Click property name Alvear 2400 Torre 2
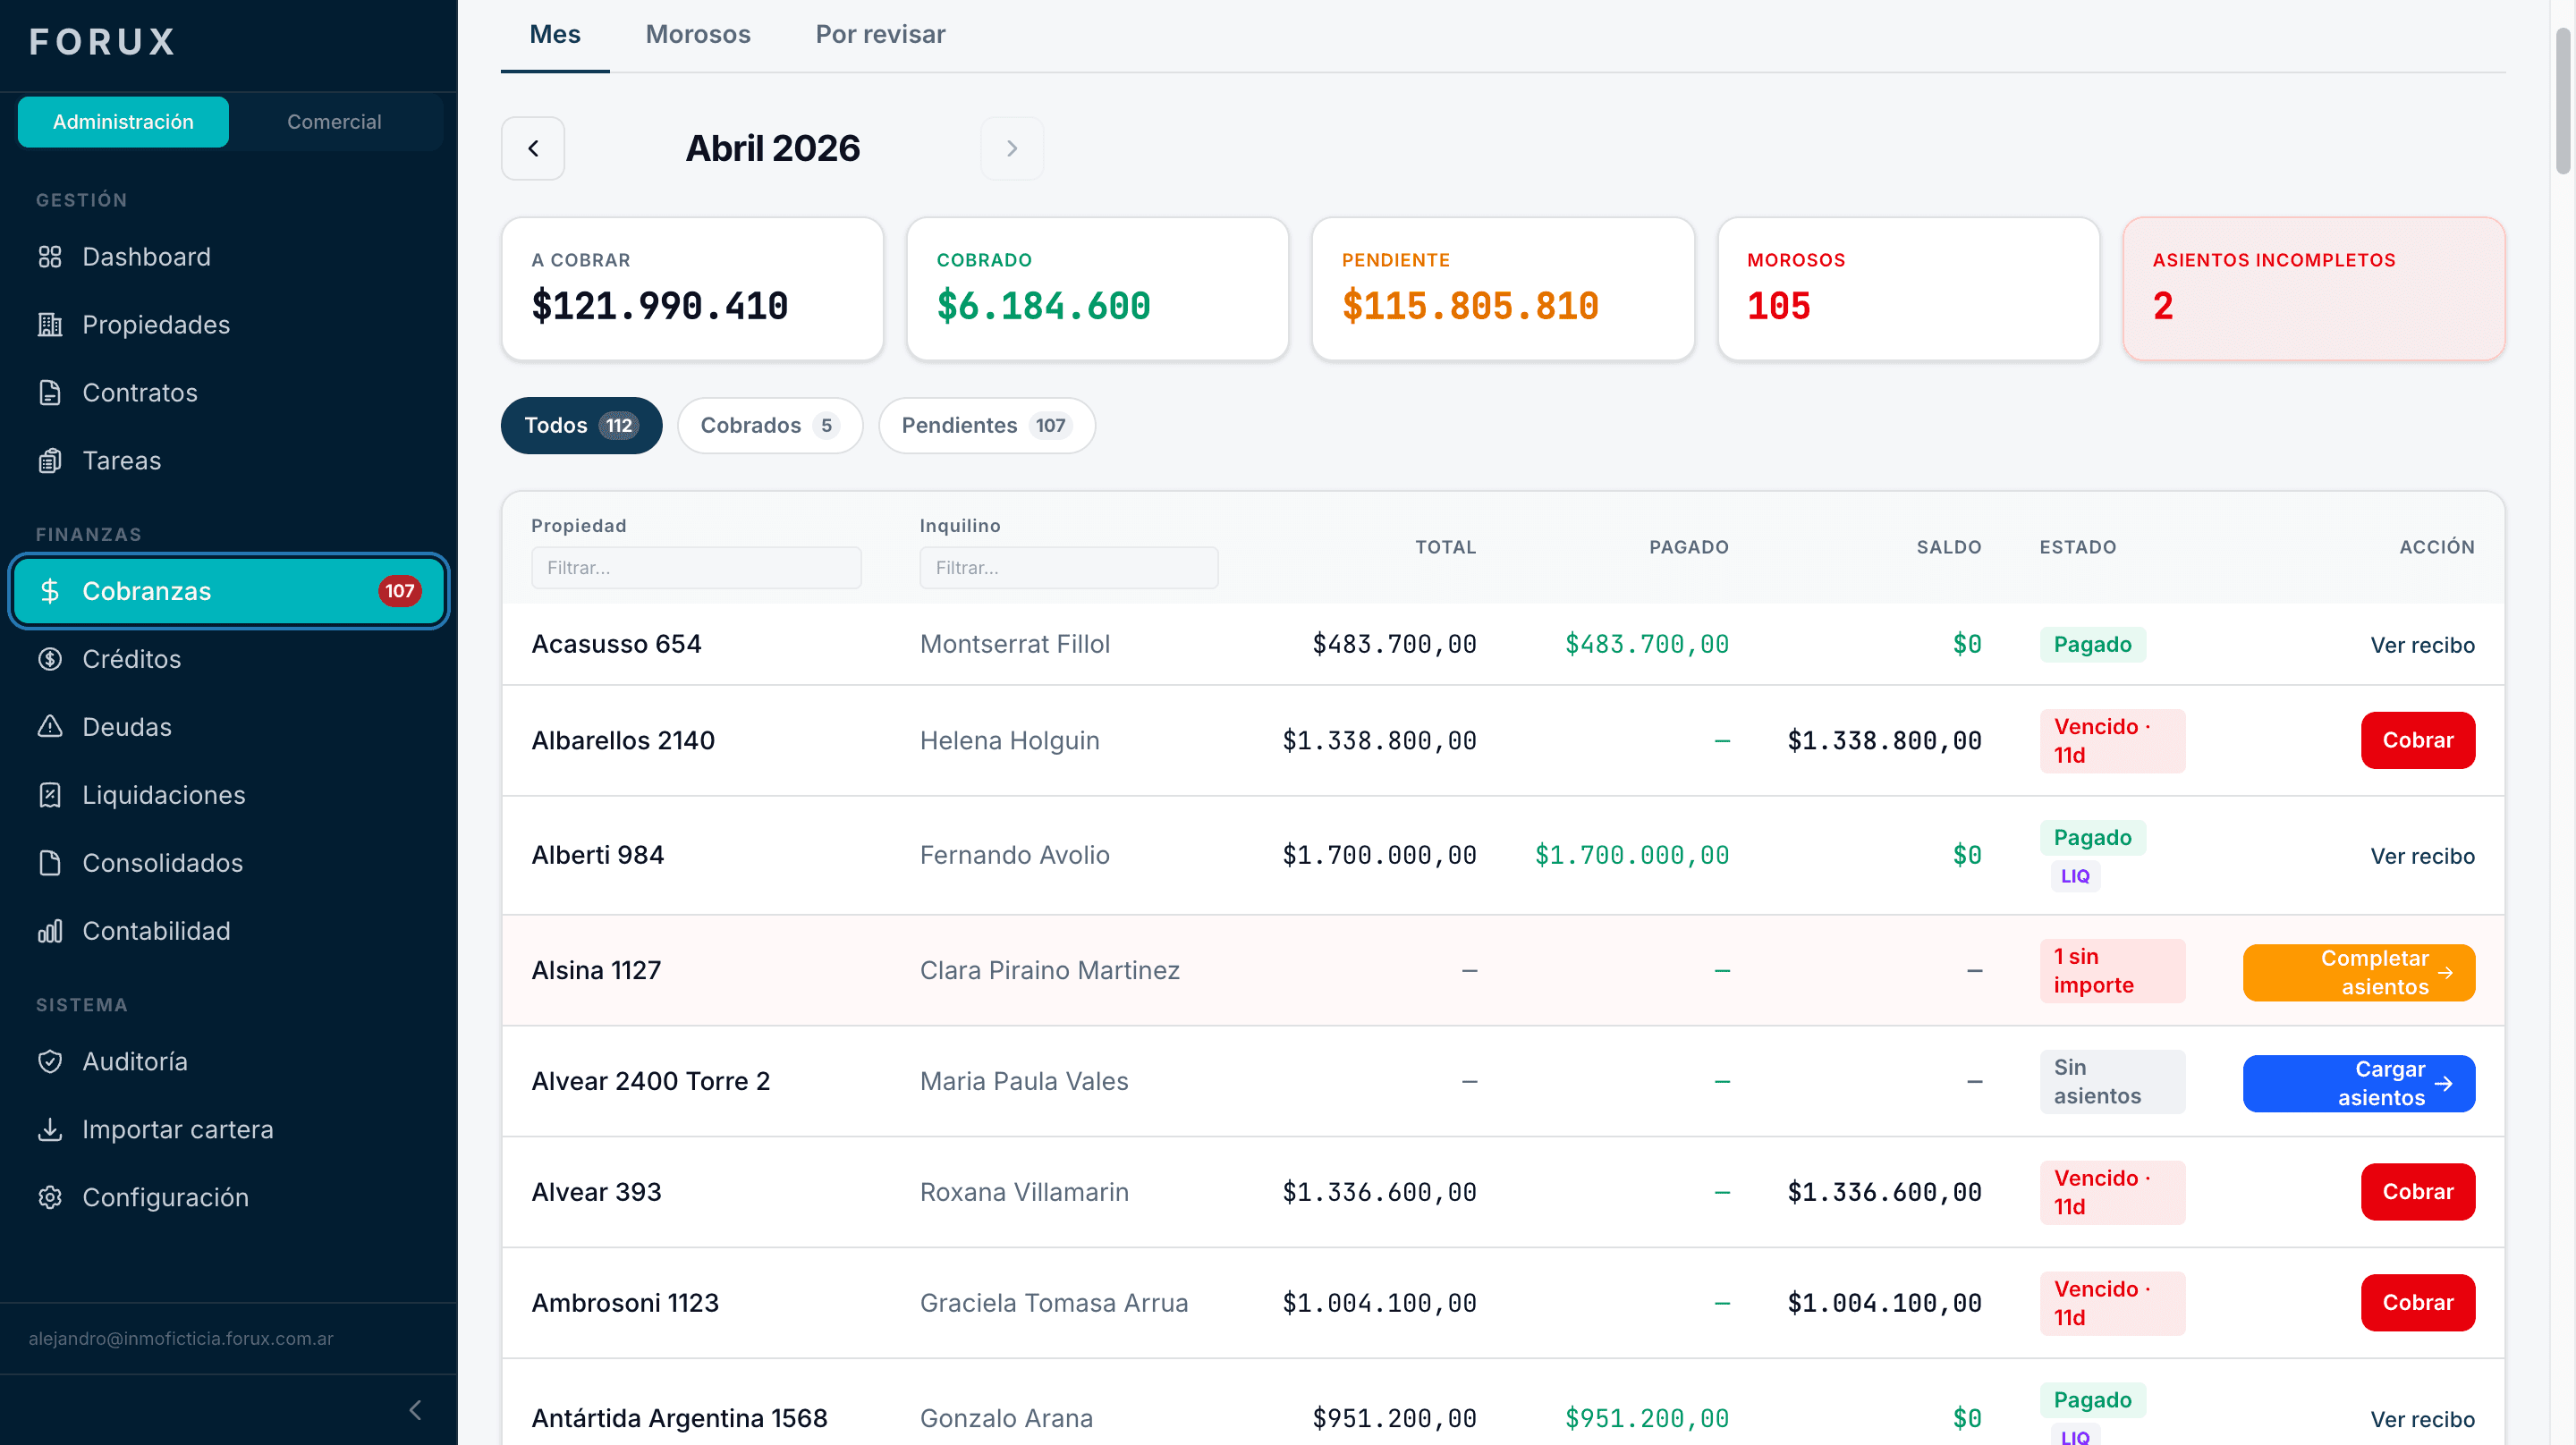The height and width of the screenshot is (1445, 2576). coord(650,1082)
